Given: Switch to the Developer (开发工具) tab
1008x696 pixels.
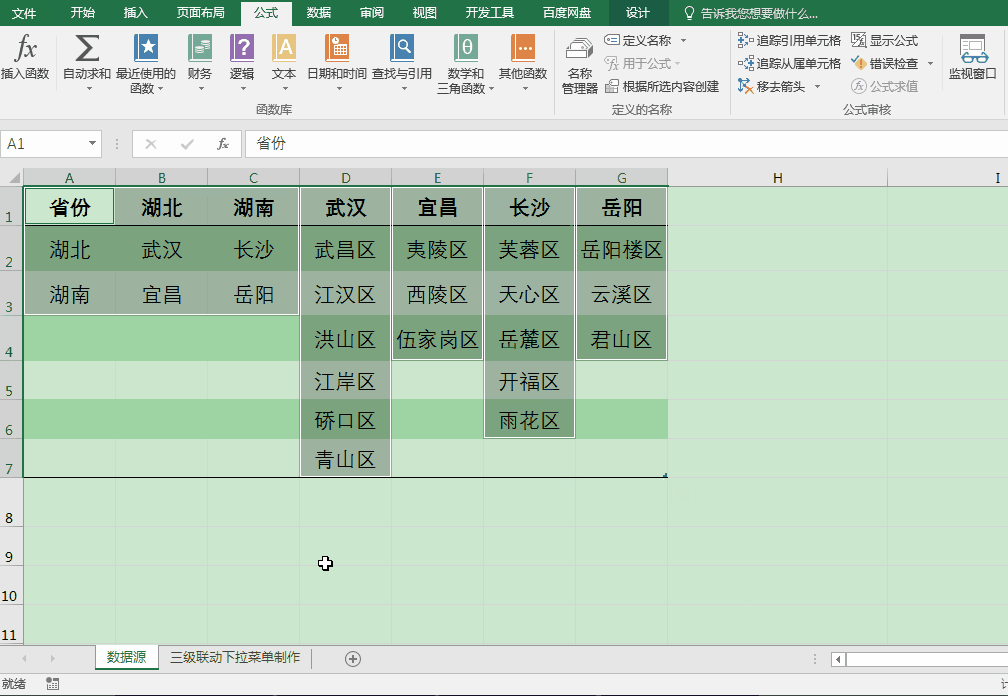Looking at the screenshot, I should (490, 13).
